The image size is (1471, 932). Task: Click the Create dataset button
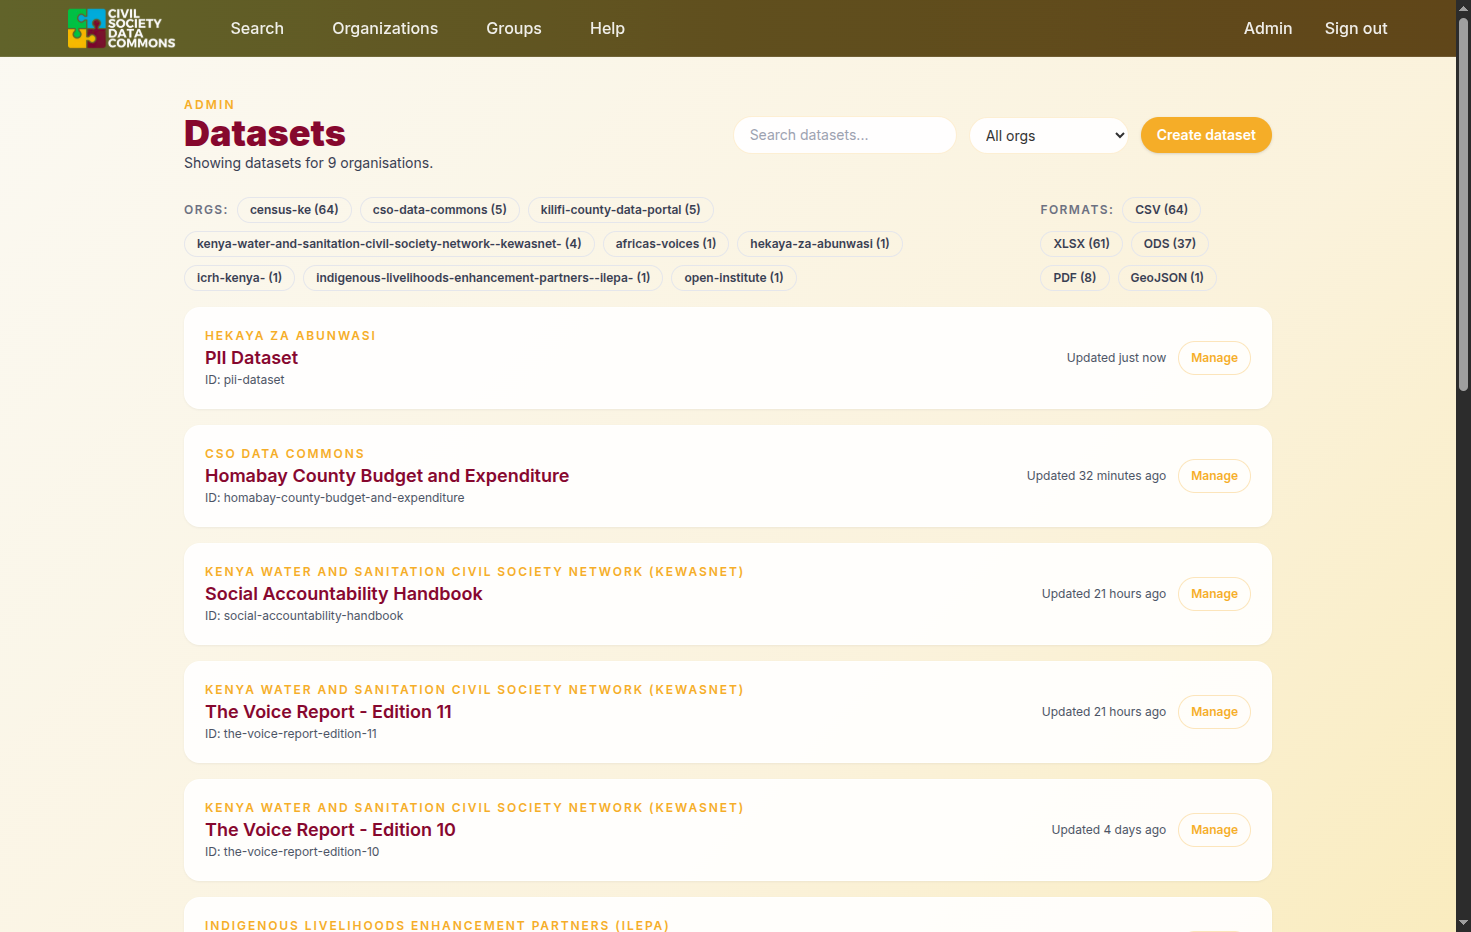coord(1206,135)
